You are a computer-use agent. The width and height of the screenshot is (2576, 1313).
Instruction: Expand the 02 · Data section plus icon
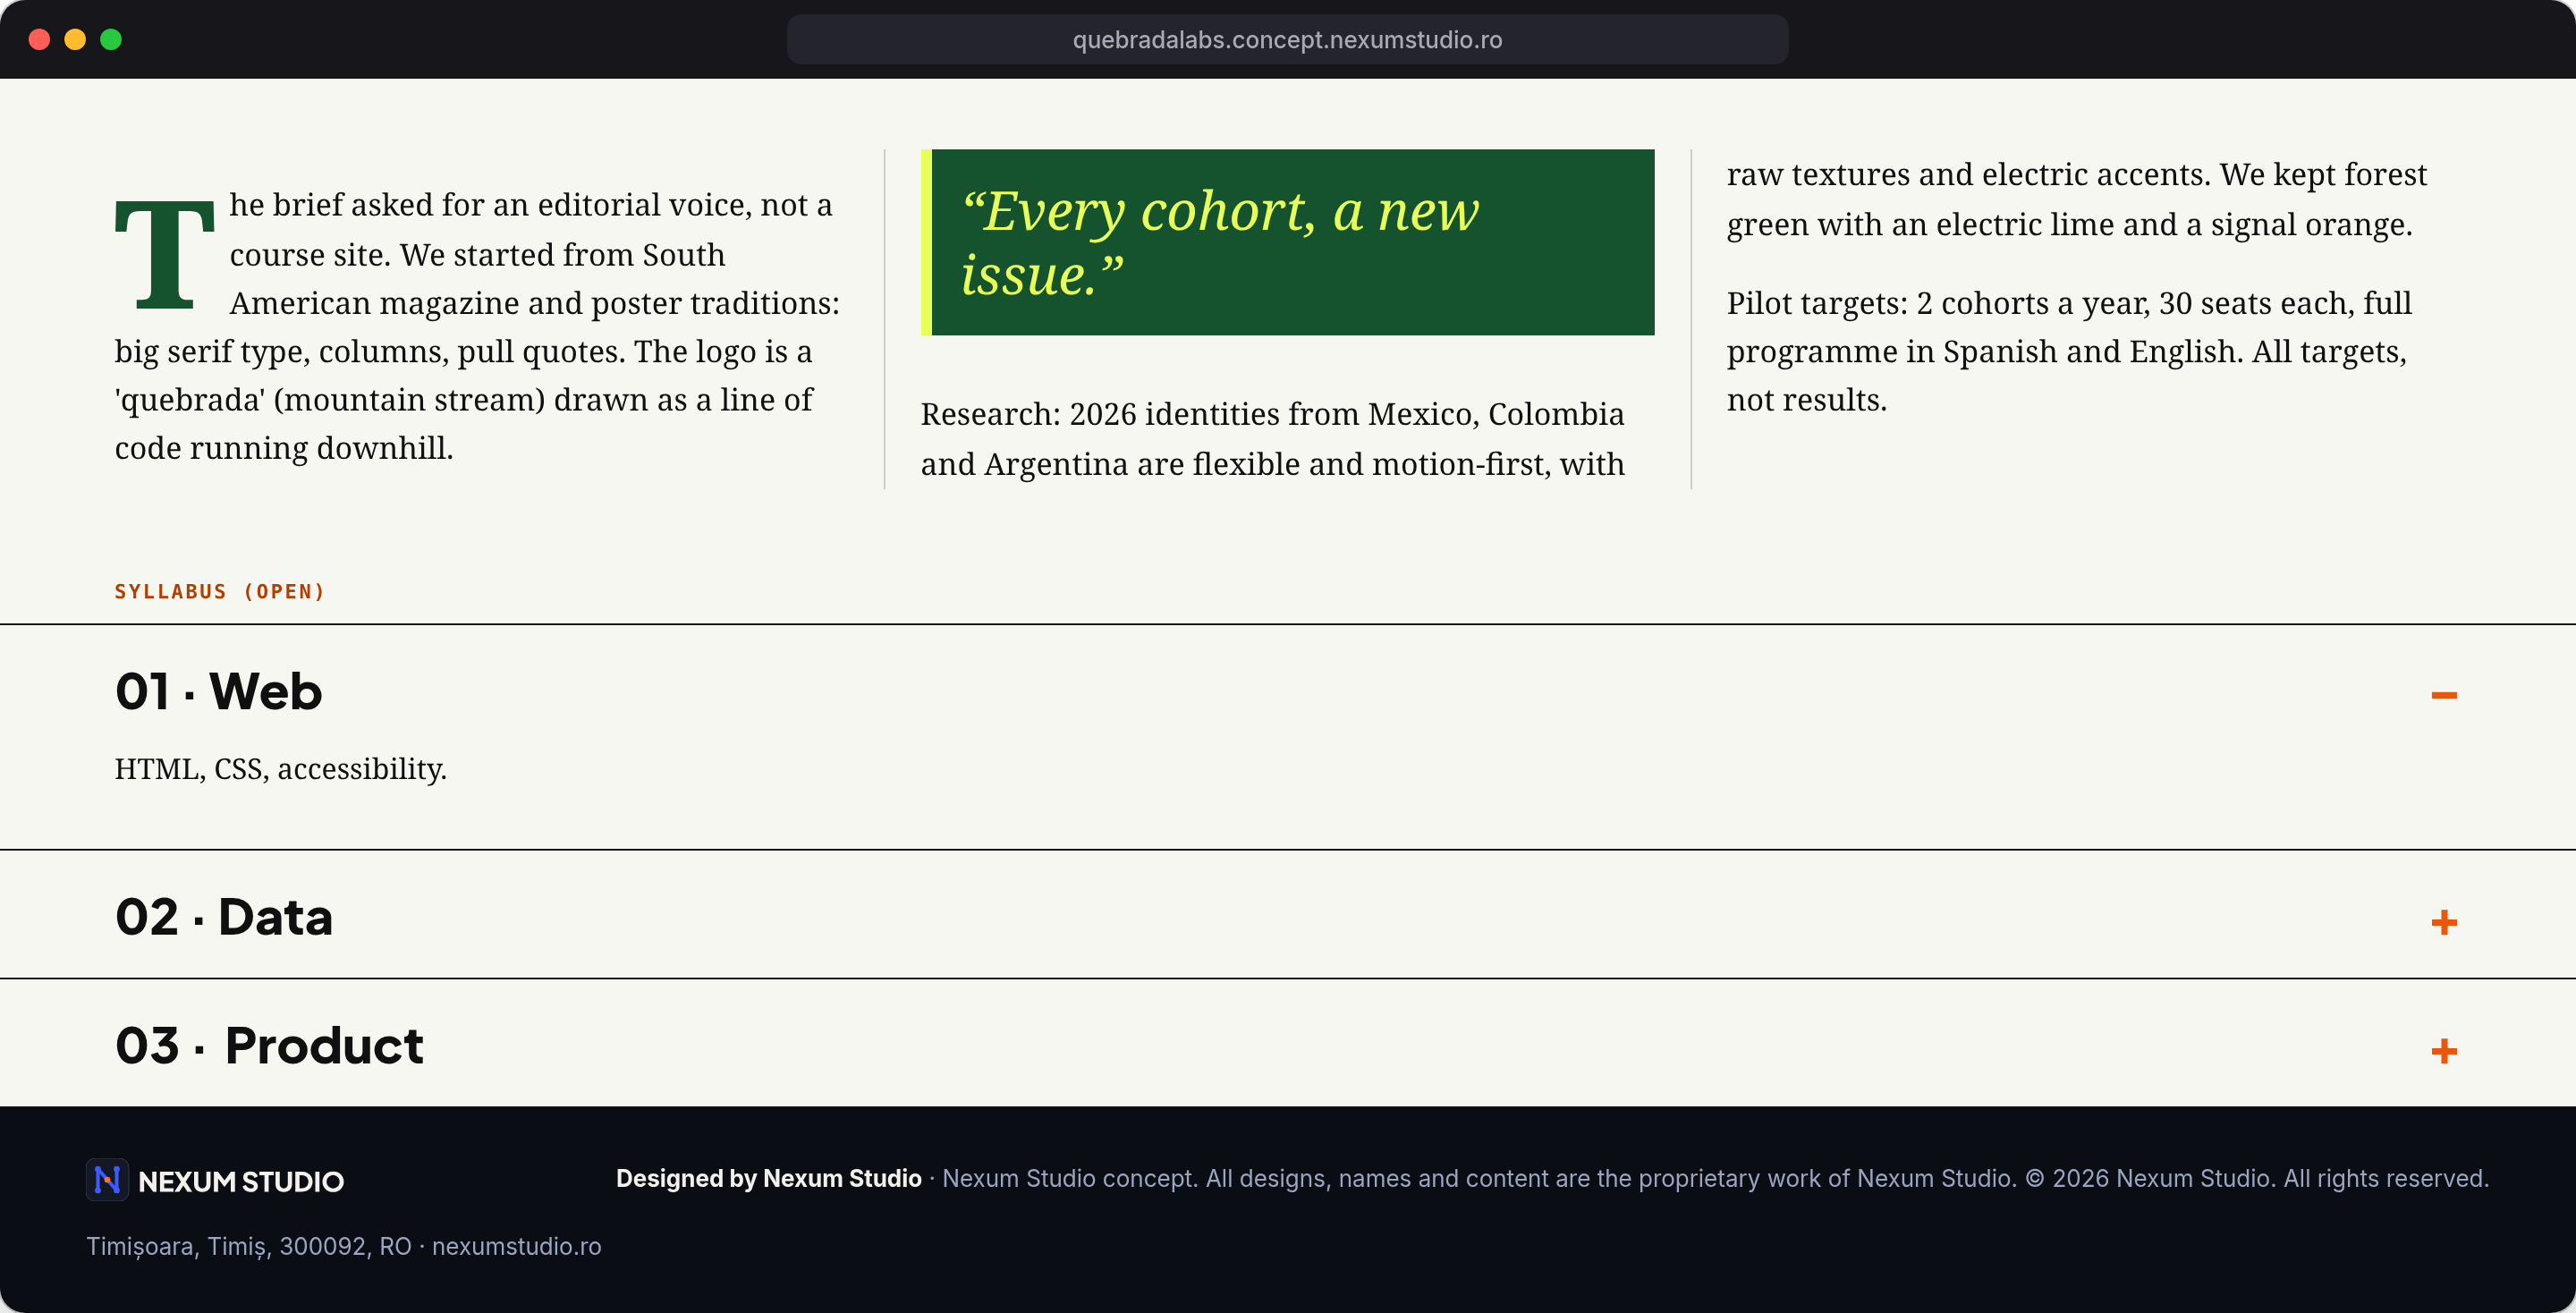tap(2443, 922)
